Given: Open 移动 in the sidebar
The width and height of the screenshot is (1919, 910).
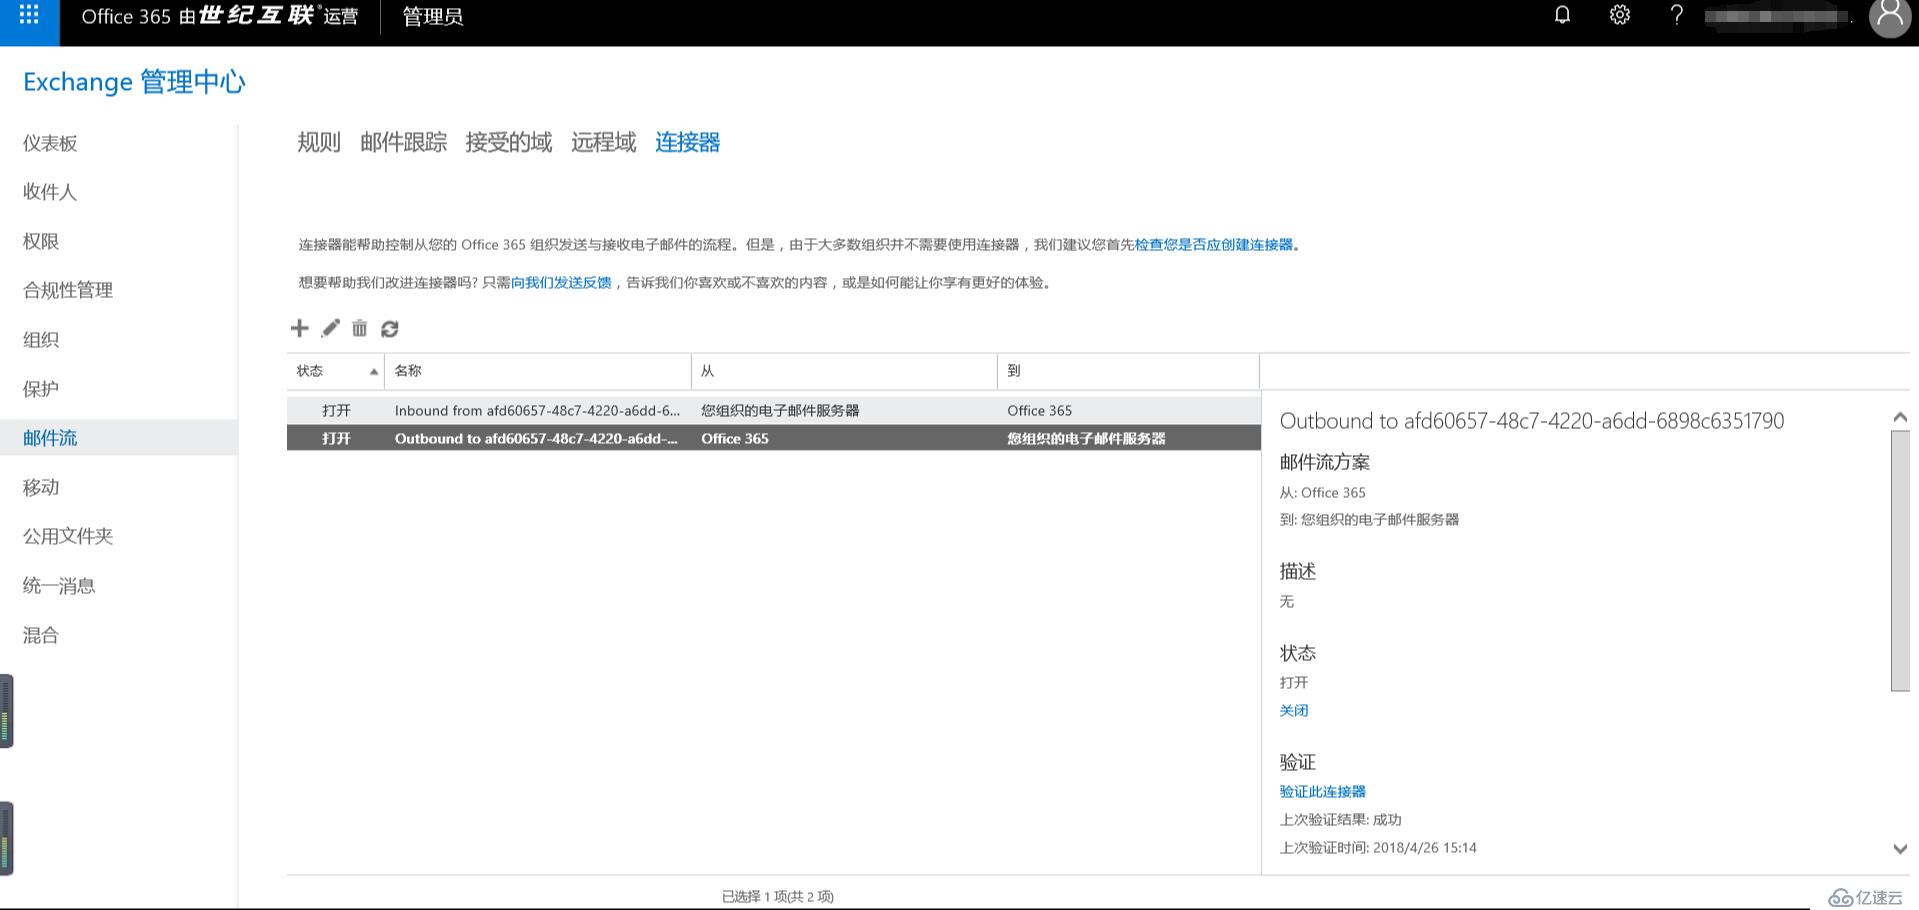Looking at the screenshot, I should point(41,487).
